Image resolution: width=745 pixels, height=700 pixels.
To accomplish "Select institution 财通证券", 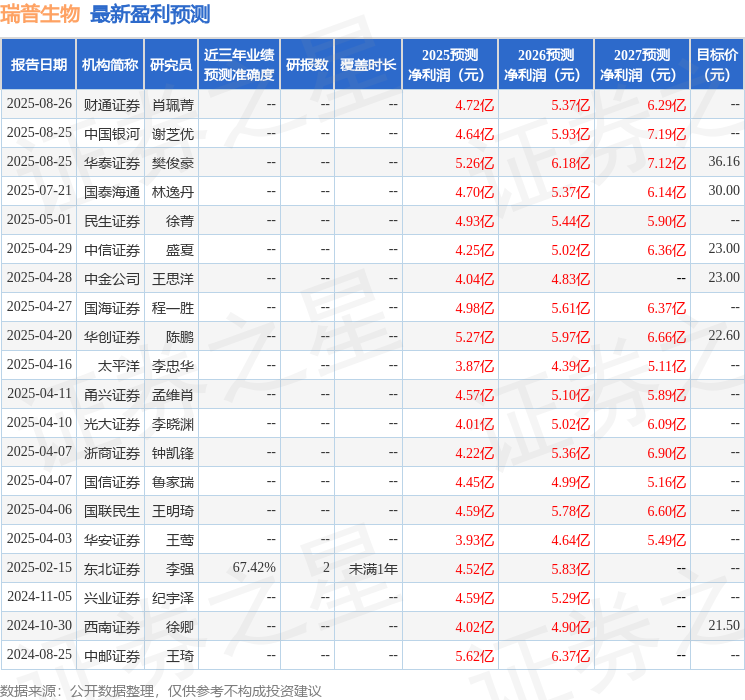I will point(112,105).
